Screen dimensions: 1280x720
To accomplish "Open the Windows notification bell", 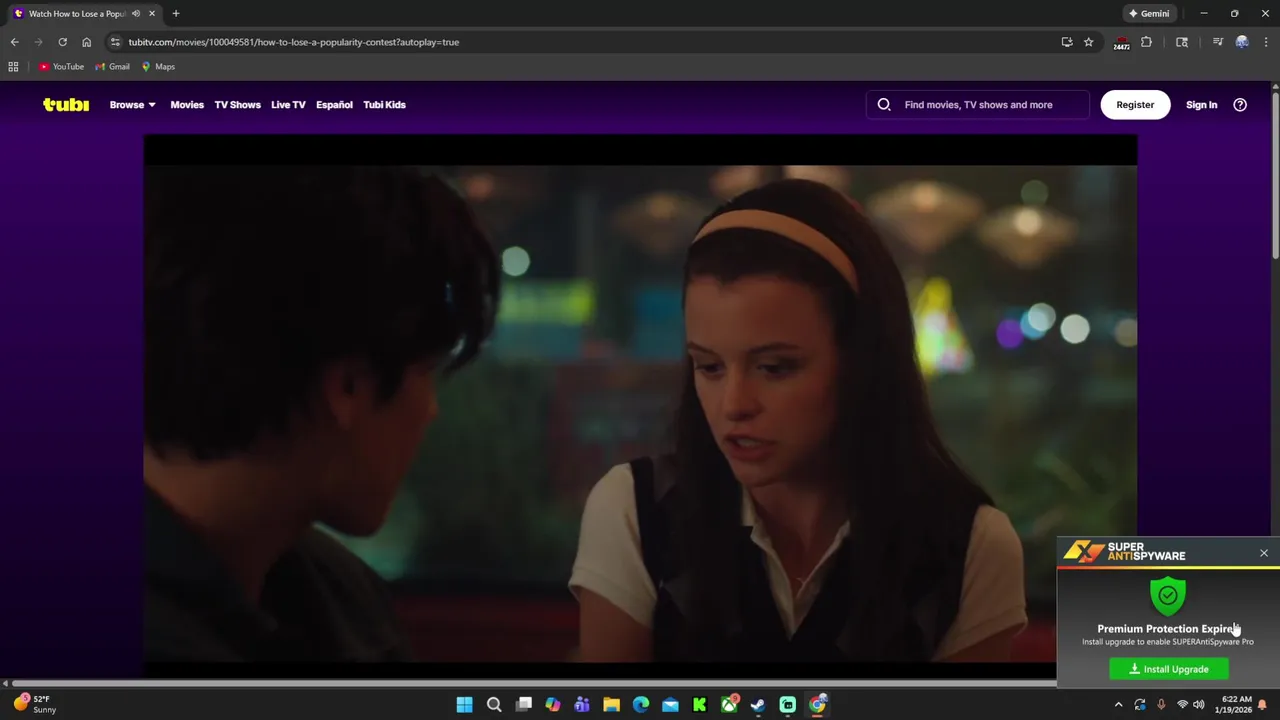I will (1263, 705).
